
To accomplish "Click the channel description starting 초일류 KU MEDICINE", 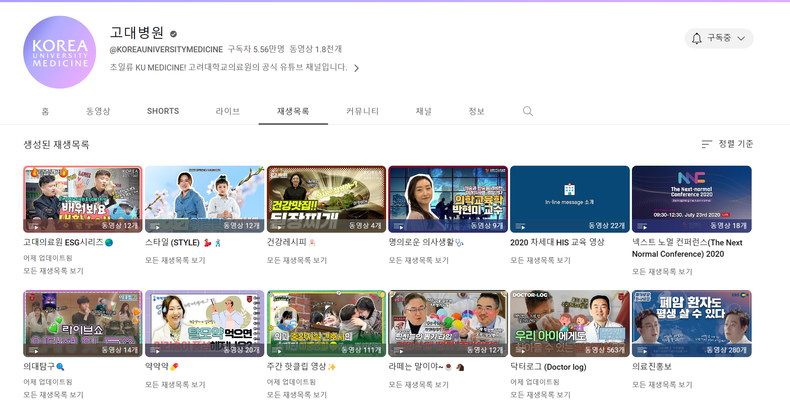I will 229,67.
